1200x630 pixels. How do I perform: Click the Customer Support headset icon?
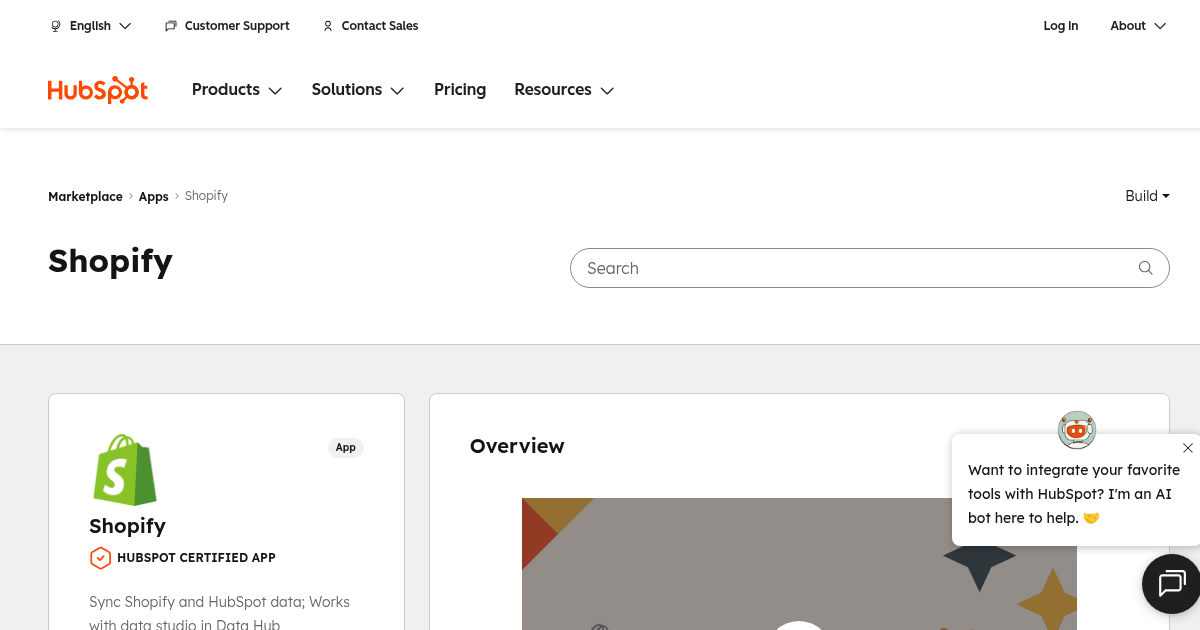[x=171, y=26]
